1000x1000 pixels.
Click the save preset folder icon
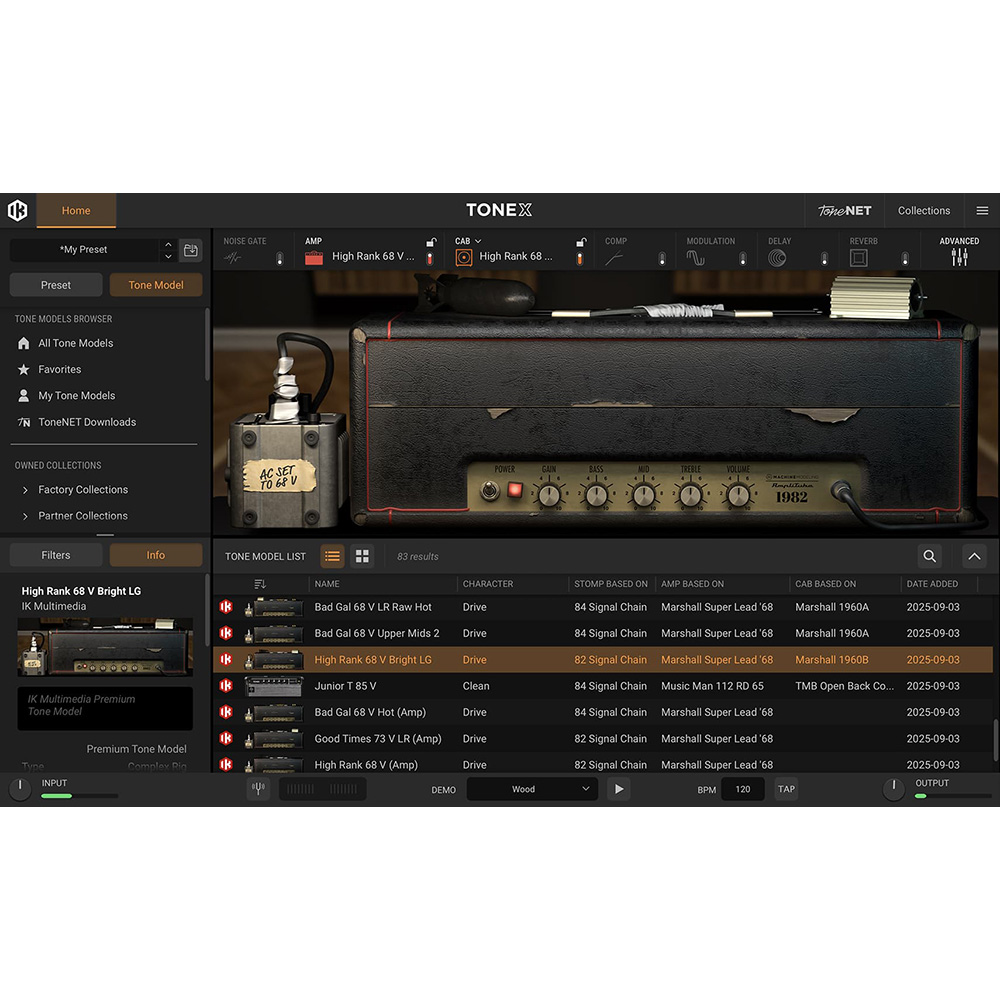click(191, 250)
